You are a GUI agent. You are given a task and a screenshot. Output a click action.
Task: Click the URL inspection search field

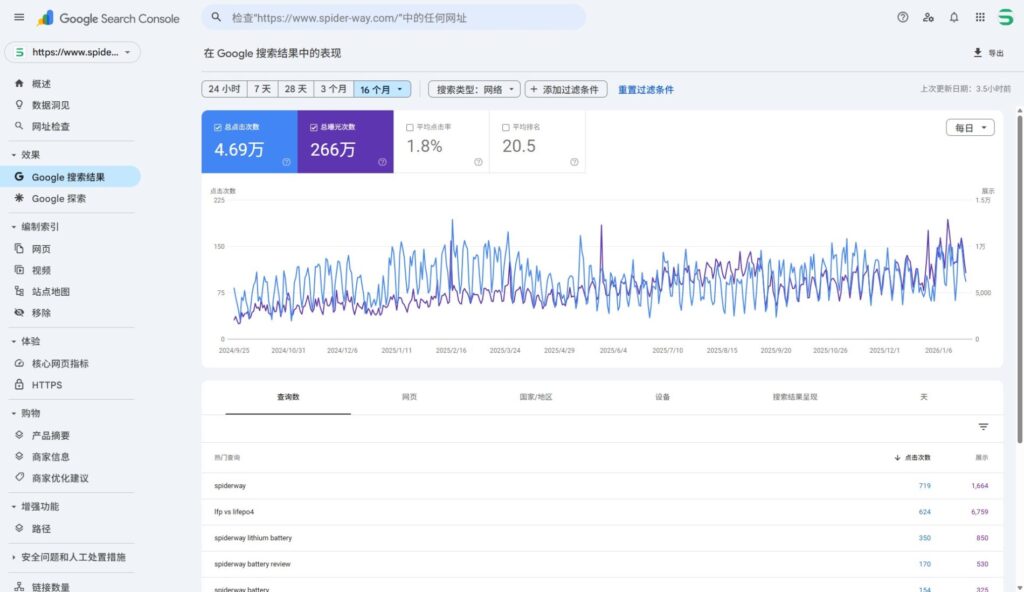400,18
